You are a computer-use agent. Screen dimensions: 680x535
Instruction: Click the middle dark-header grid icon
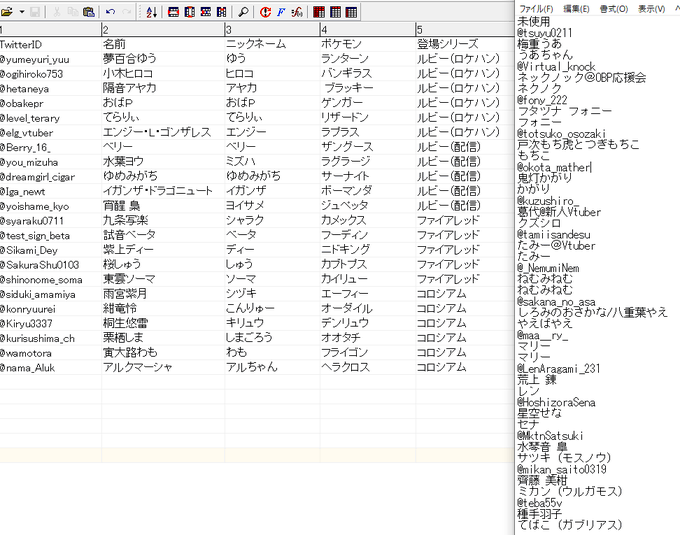pos(335,12)
